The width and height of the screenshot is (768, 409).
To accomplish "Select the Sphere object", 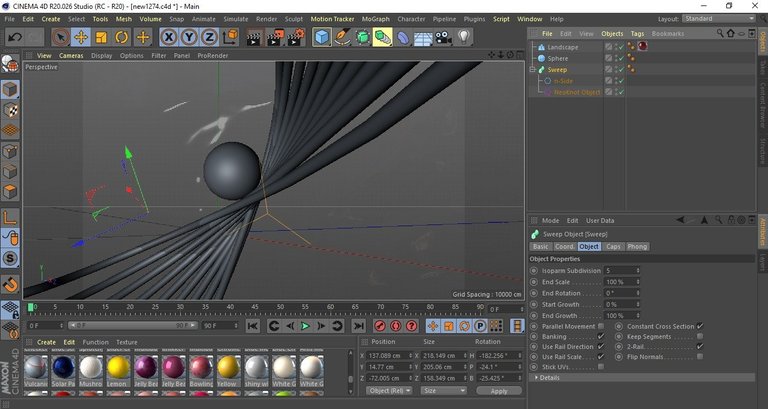I will tap(557, 58).
